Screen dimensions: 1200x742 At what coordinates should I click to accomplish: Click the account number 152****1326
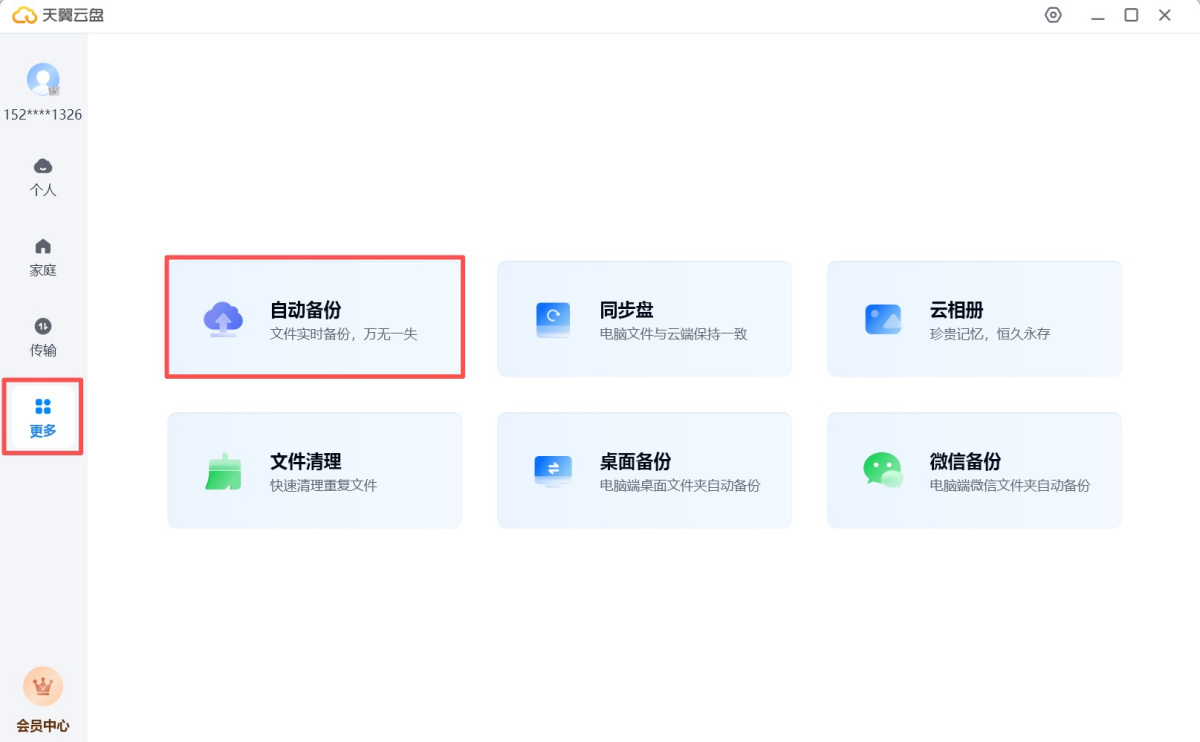click(x=43, y=114)
